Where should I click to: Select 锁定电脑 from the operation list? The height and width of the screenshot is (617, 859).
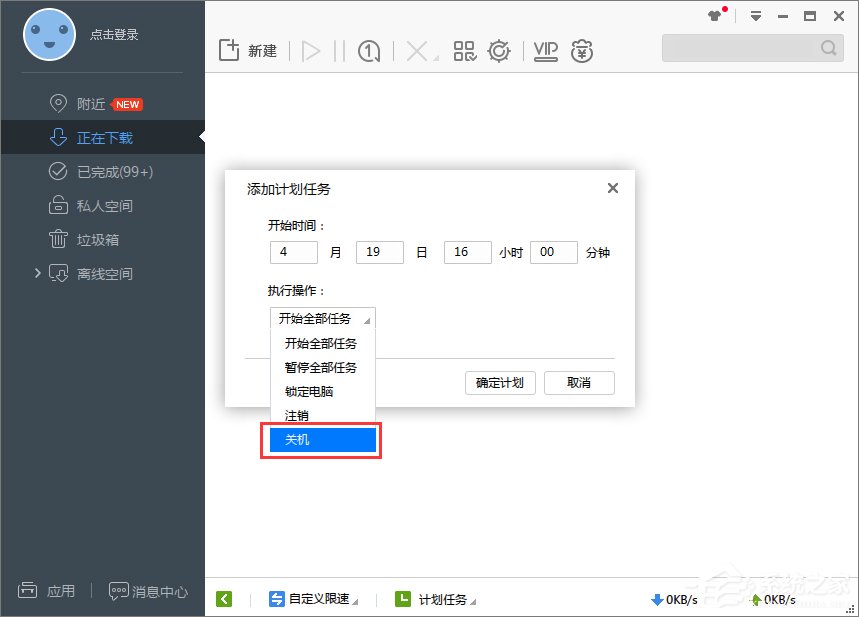(x=309, y=391)
